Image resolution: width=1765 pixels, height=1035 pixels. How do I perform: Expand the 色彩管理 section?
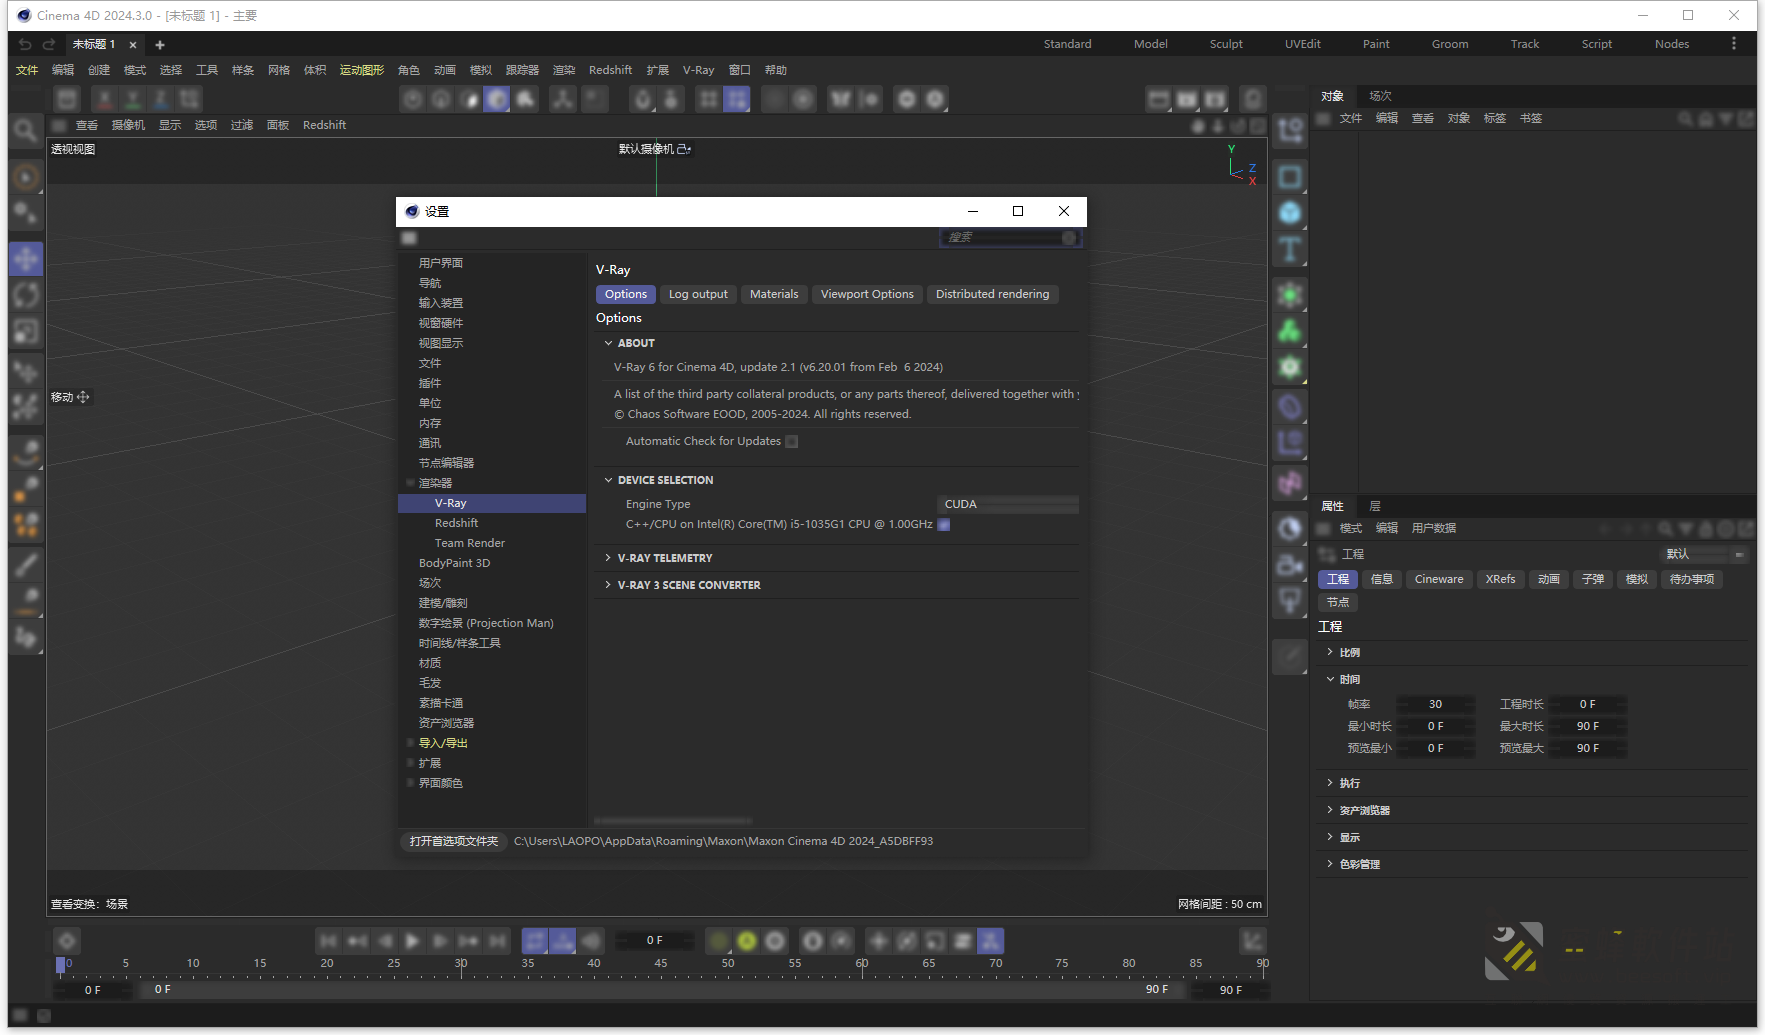point(1330,864)
